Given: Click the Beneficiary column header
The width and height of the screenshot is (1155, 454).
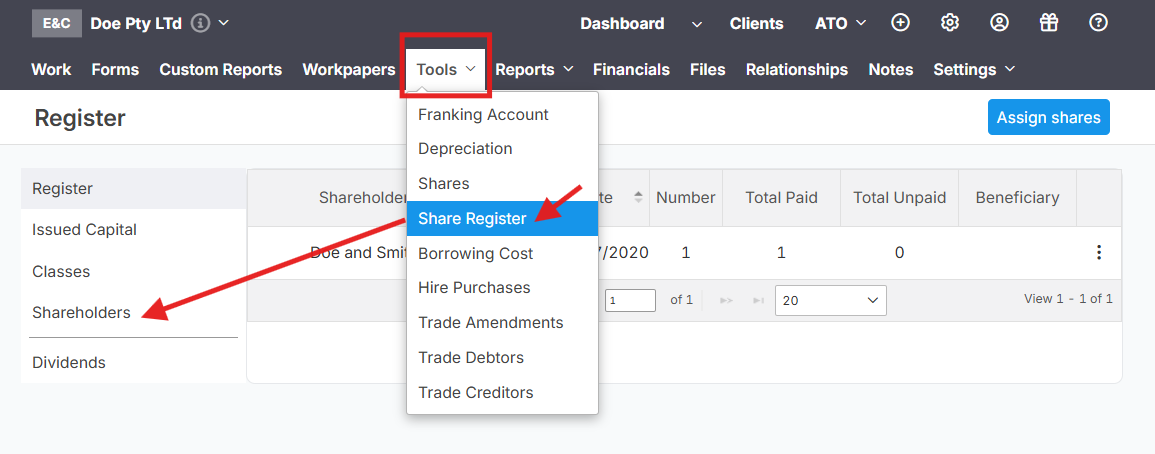Looking at the screenshot, I should [x=1017, y=198].
